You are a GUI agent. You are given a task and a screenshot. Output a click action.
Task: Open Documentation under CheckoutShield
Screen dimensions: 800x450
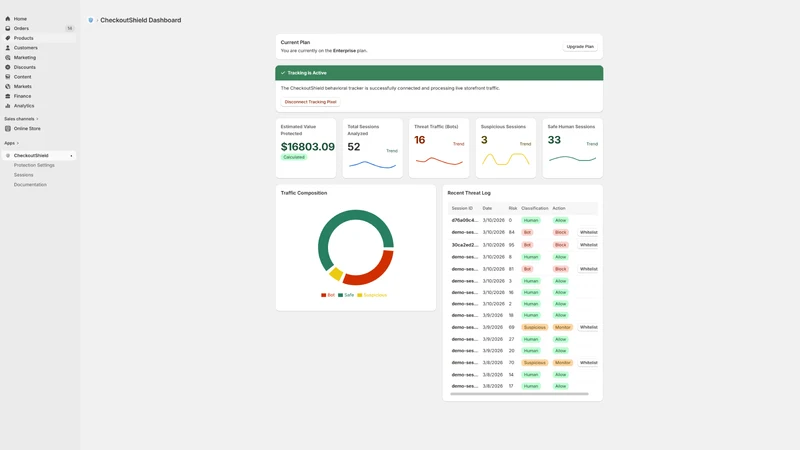[30, 185]
